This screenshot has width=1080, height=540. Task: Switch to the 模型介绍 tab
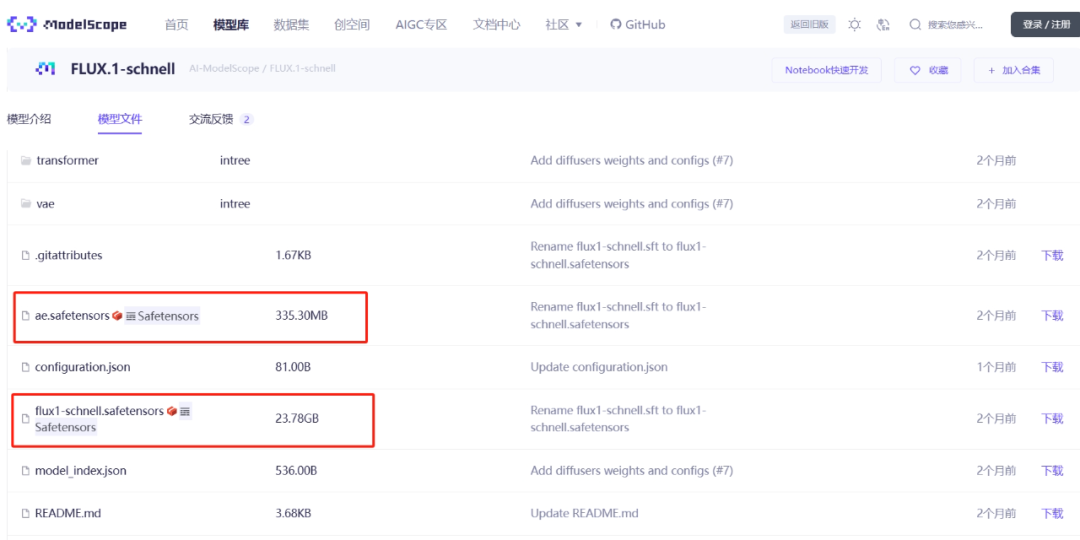tap(29, 118)
